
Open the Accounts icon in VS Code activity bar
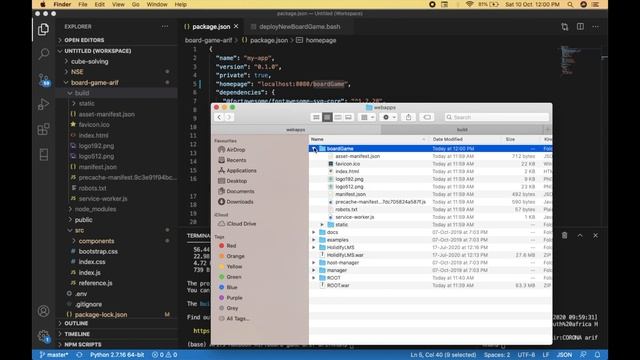pyautogui.click(x=43, y=311)
